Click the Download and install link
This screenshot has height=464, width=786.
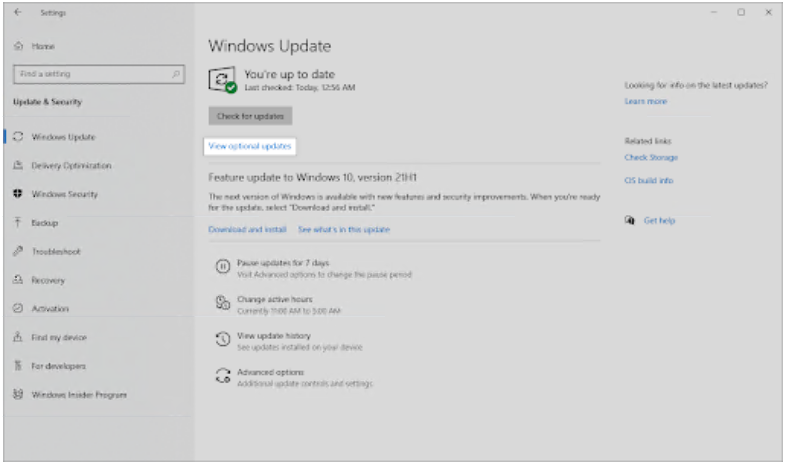[247, 229]
